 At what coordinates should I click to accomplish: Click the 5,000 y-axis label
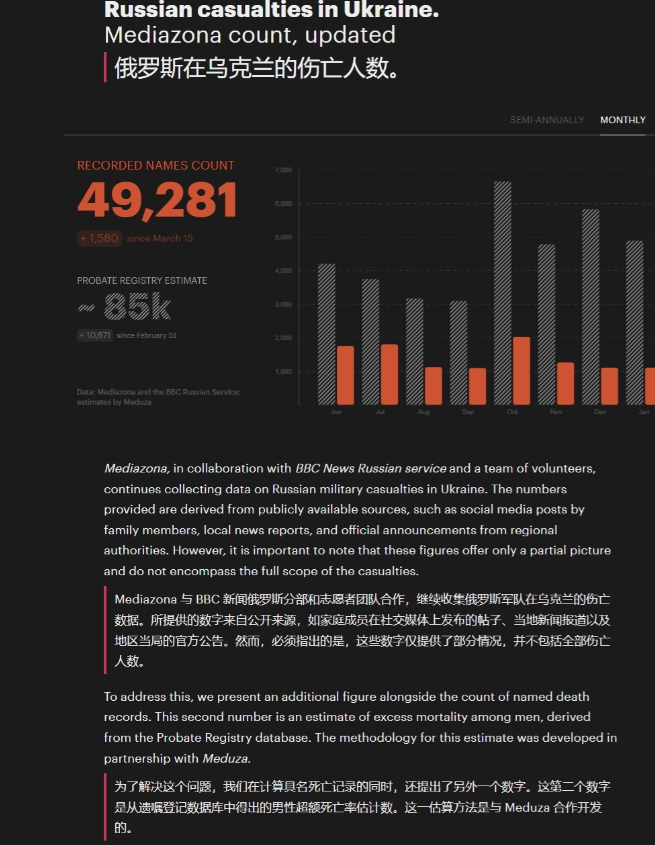point(284,237)
